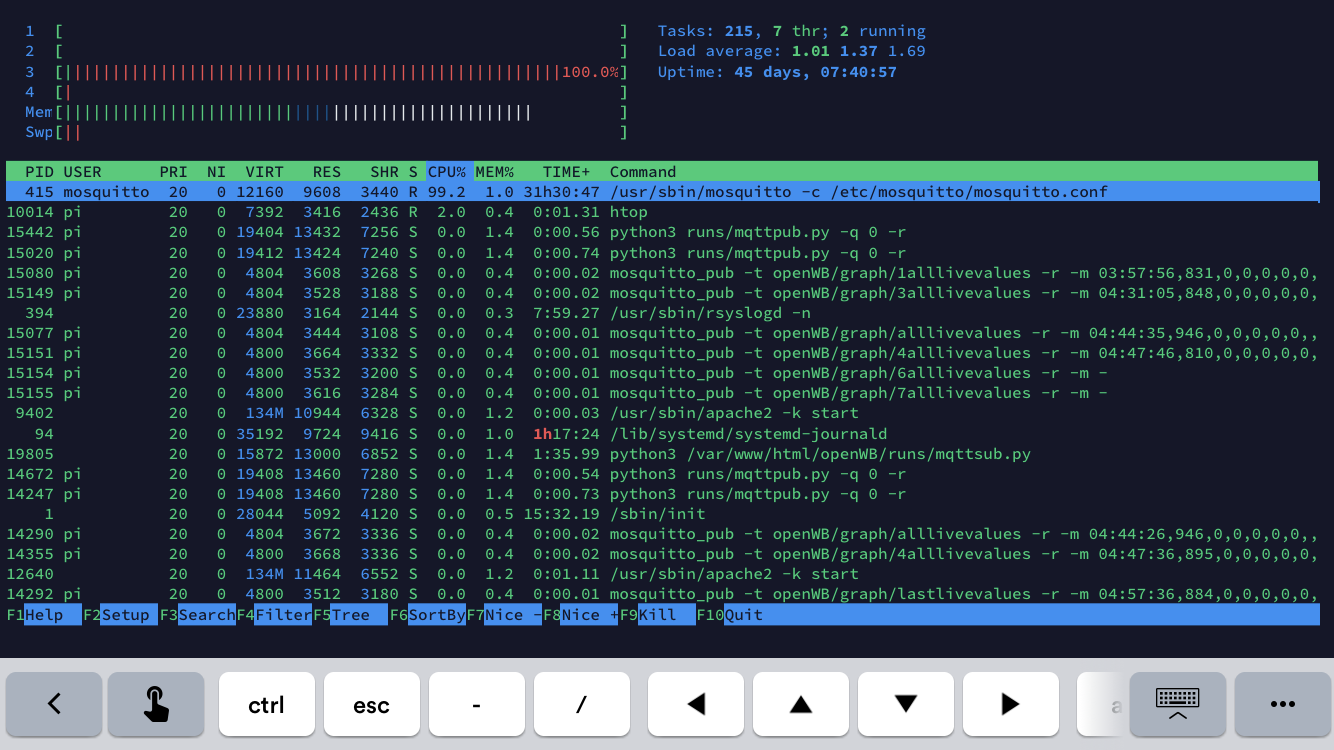Select the mqttpub.py row PID 14247

(662, 494)
